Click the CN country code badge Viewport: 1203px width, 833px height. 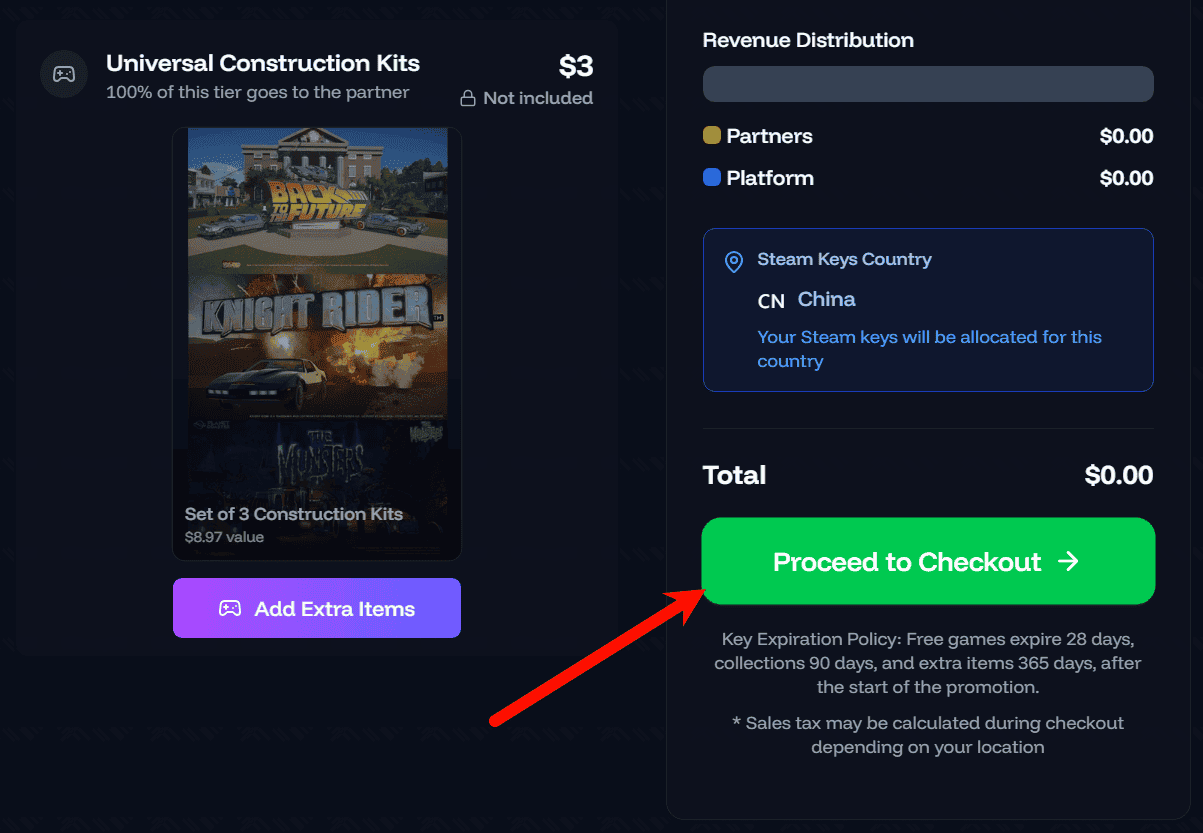[x=771, y=300]
